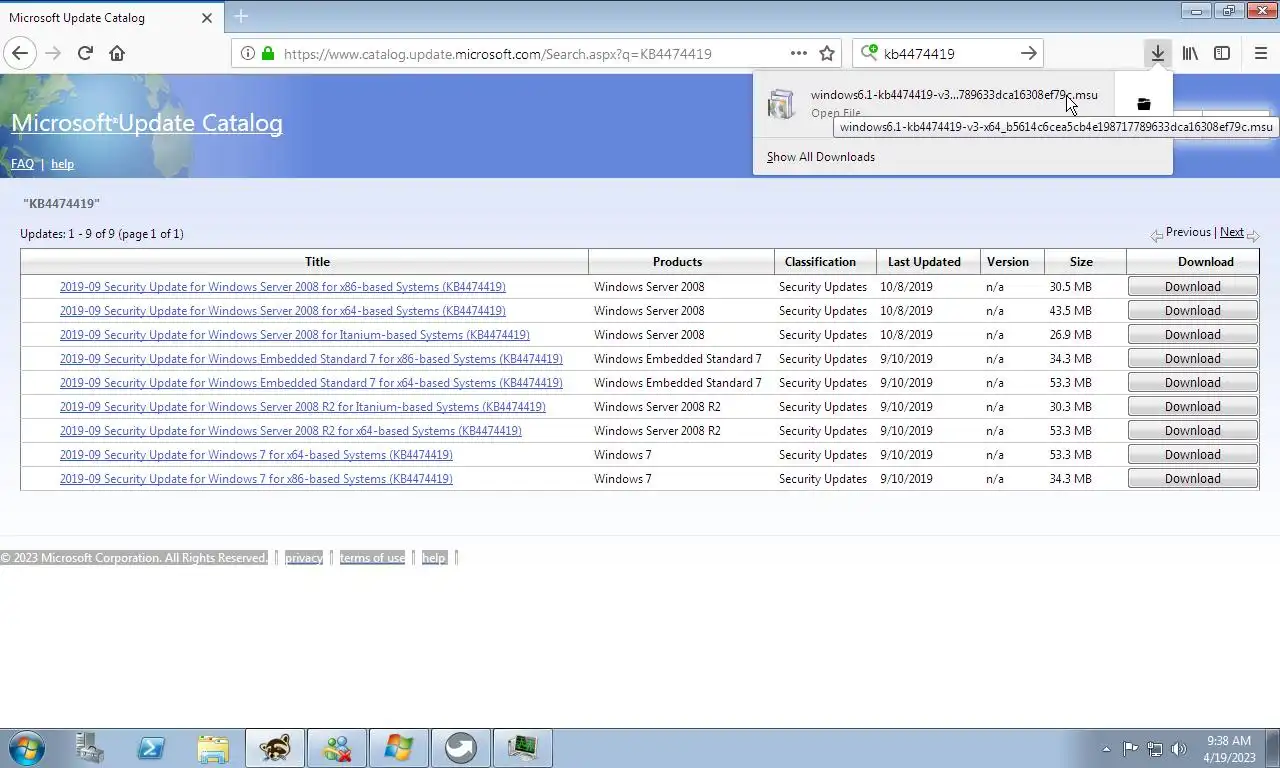
Task: Click the Microsoft Update Catalog heading link
Action: tap(147, 123)
